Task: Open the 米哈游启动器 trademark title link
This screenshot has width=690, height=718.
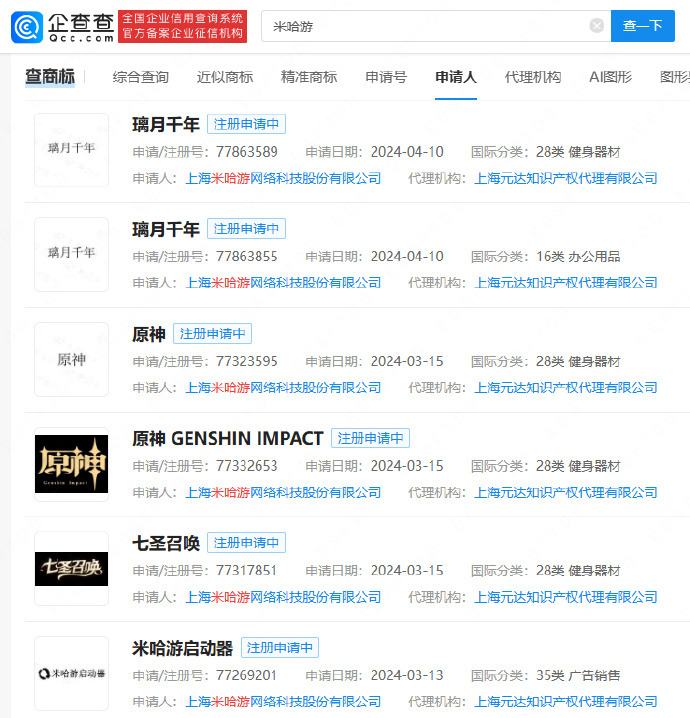Action: tap(182, 648)
